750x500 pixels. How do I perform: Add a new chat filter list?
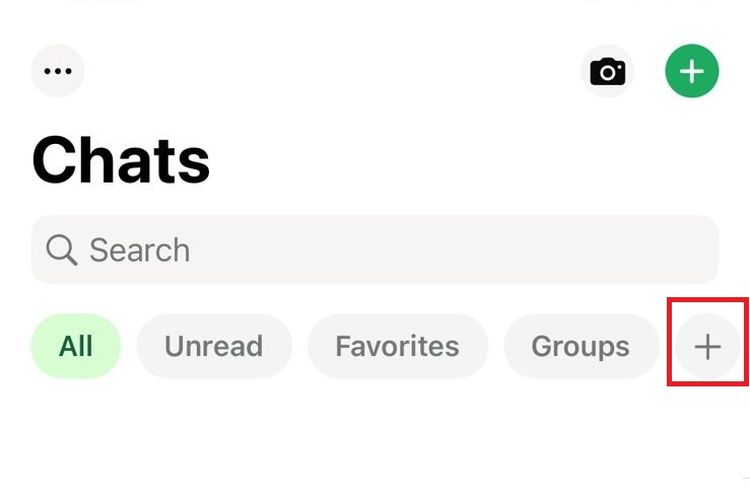pyautogui.click(x=707, y=347)
